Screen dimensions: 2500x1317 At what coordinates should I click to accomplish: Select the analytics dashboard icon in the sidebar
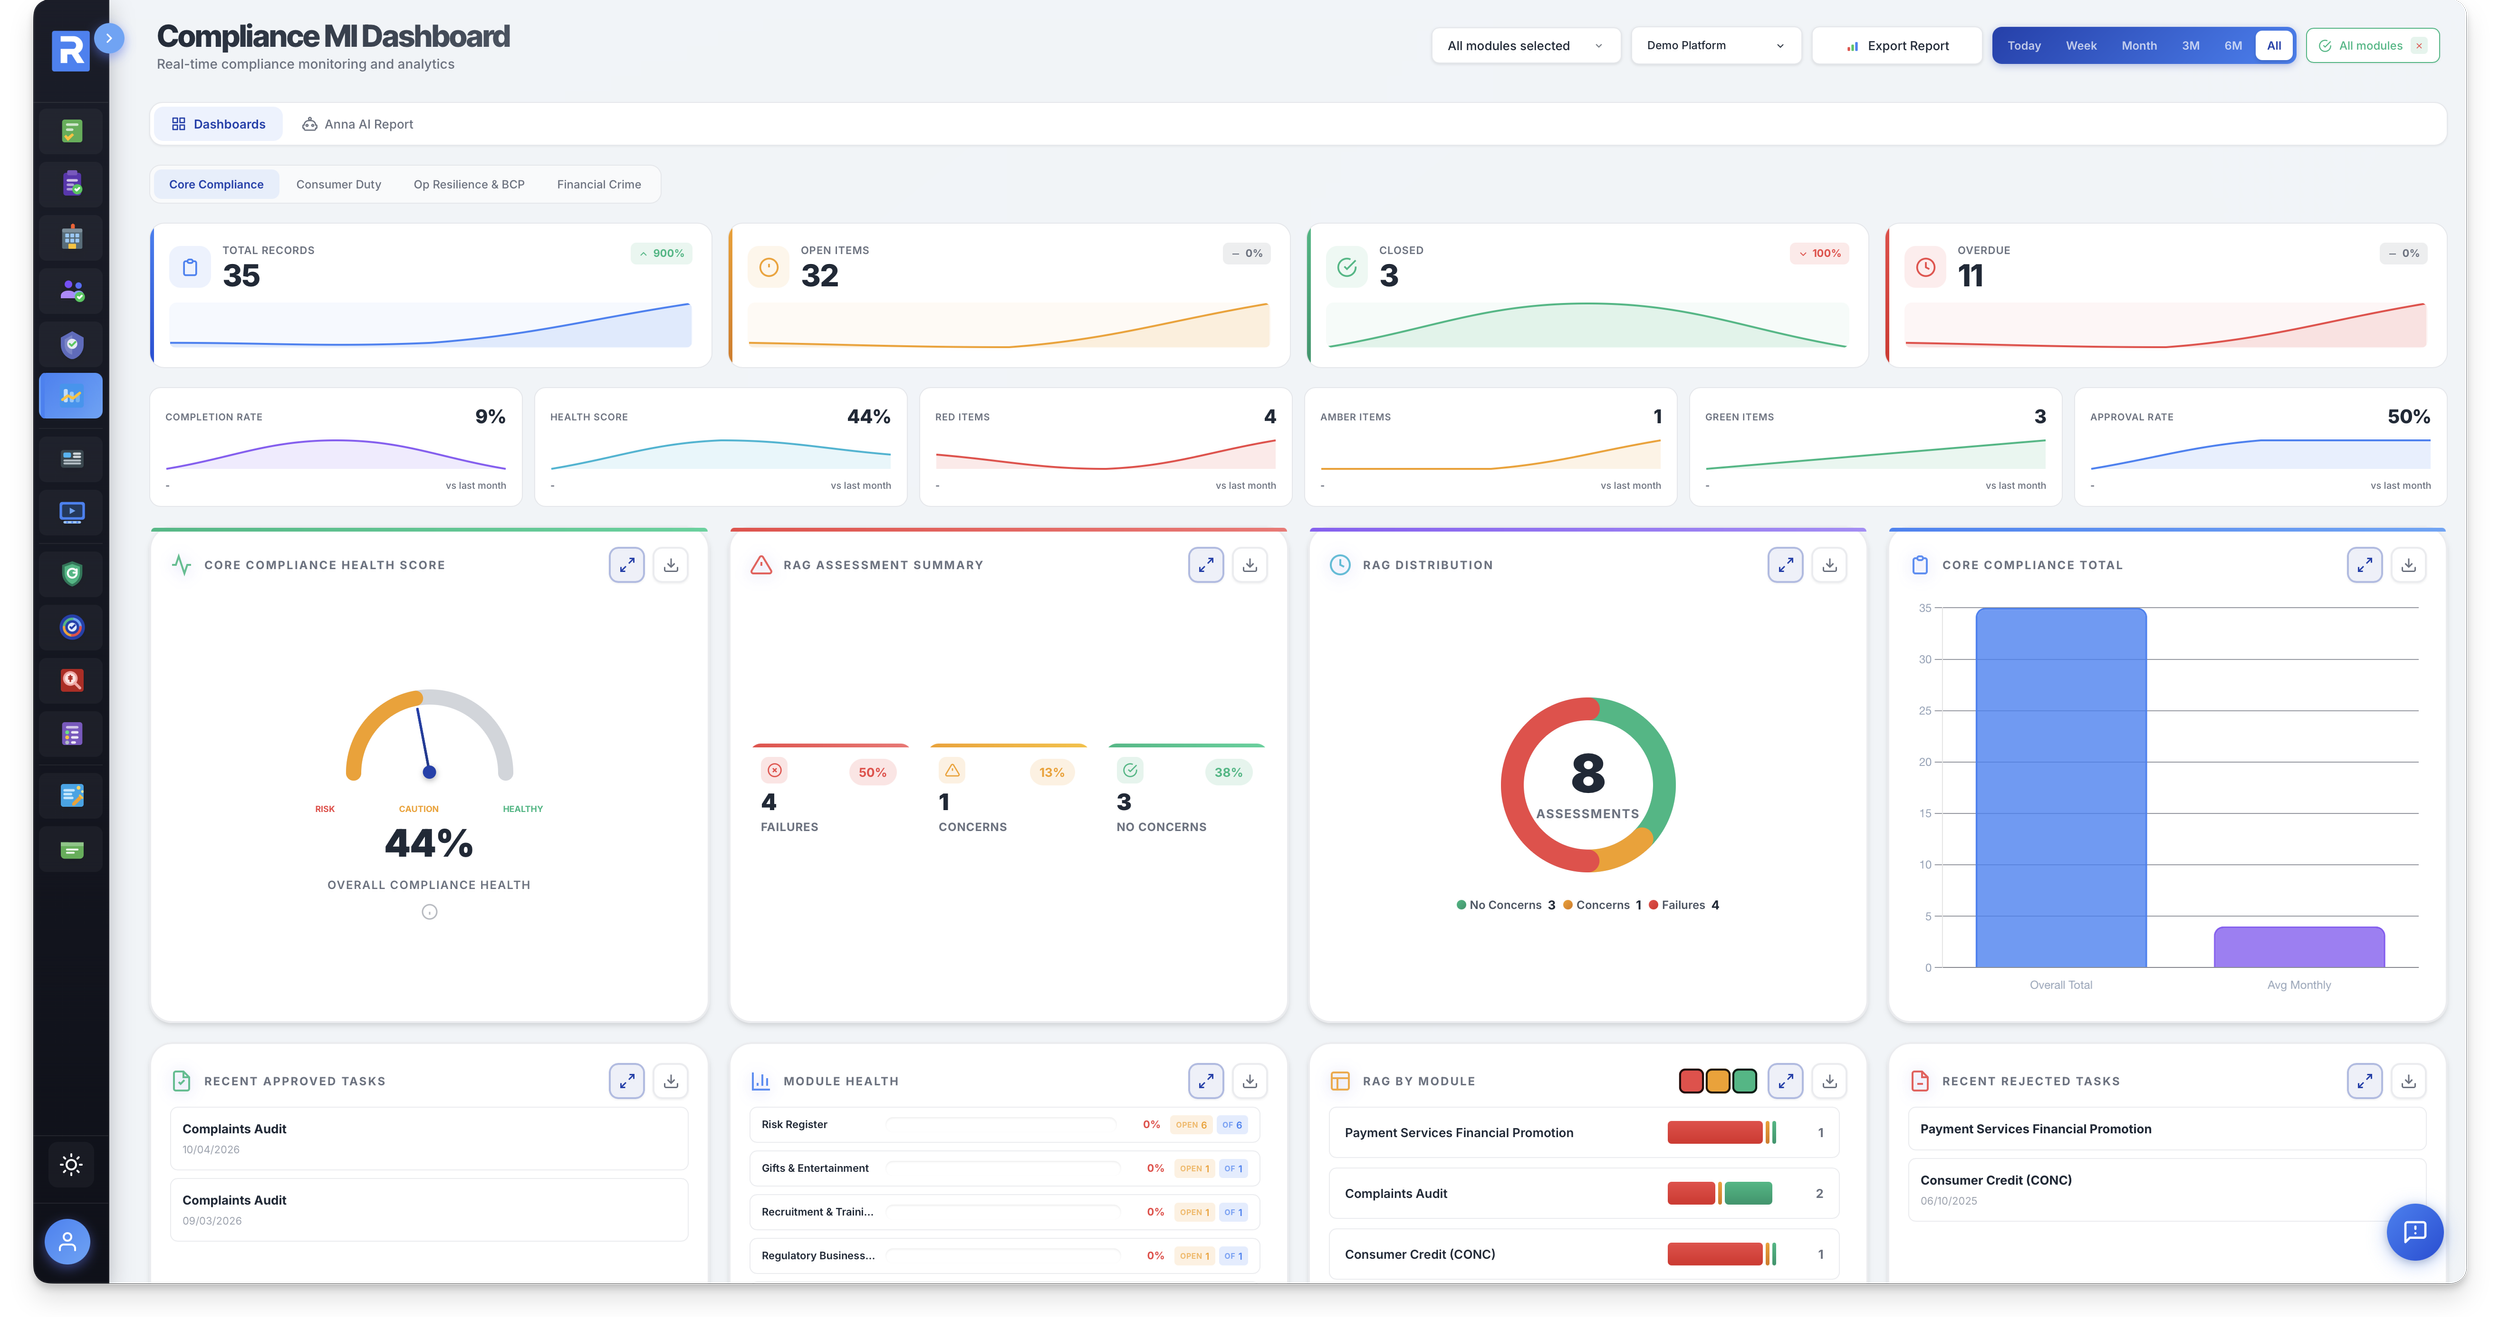click(70, 395)
